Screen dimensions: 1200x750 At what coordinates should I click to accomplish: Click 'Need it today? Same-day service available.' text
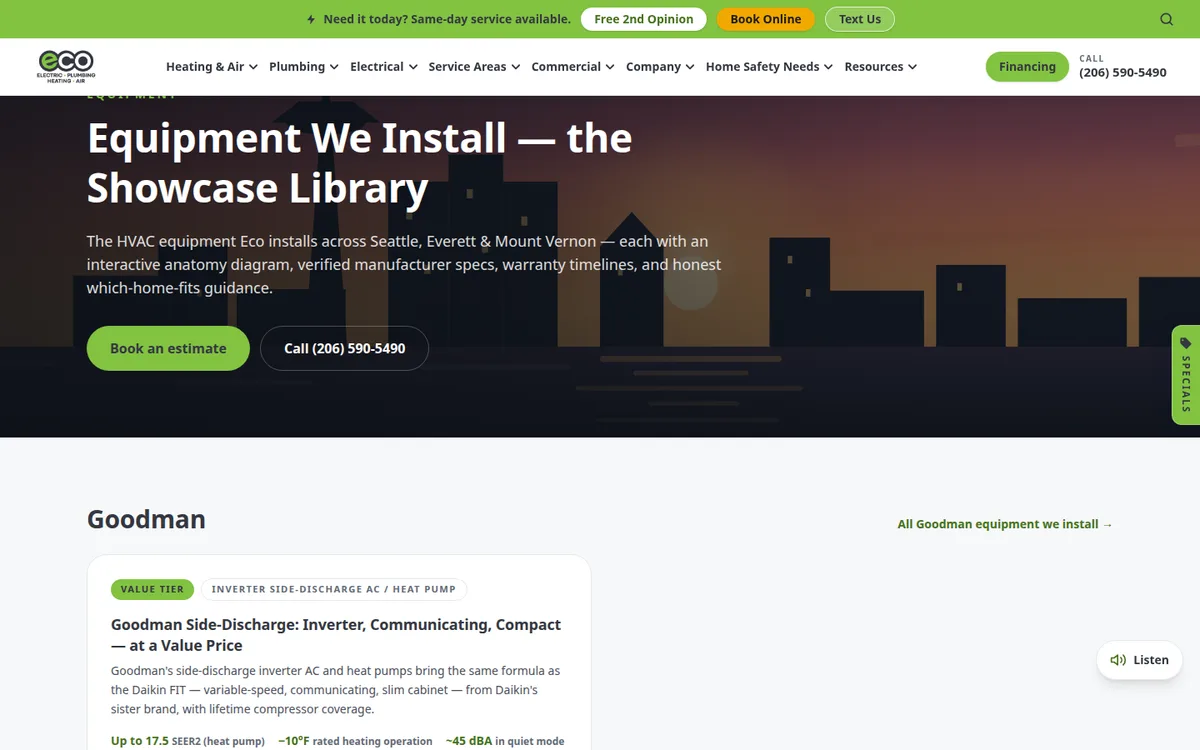(447, 19)
